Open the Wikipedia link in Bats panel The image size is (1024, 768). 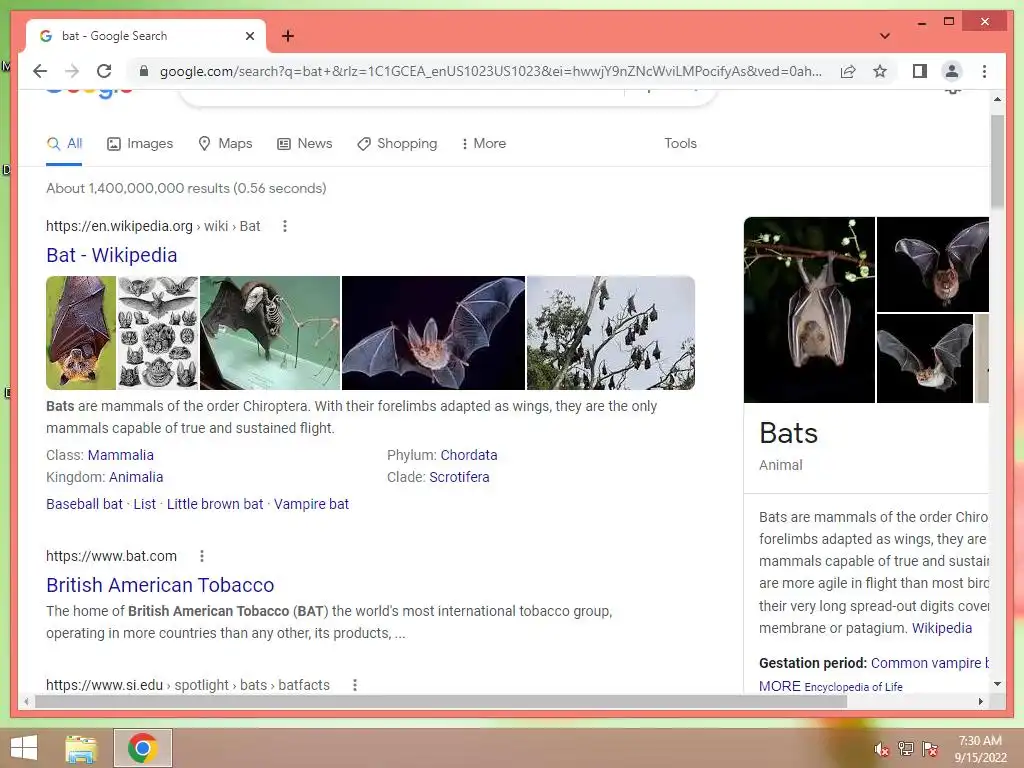coord(942,628)
